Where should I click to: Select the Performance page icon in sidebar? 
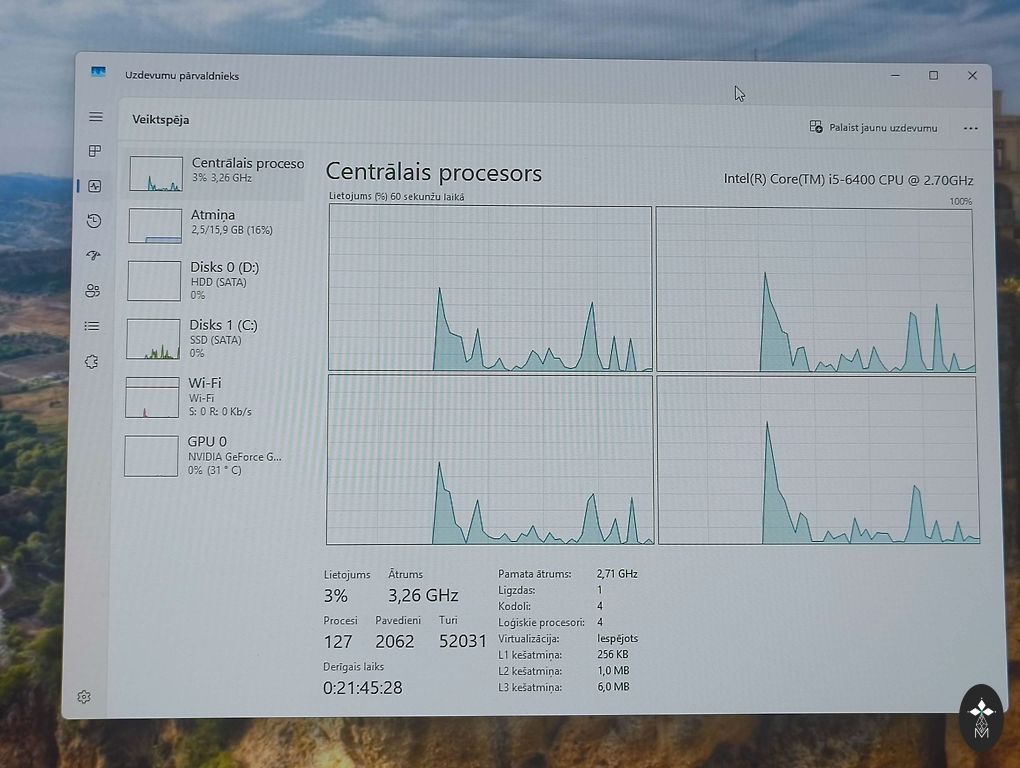click(x=94, y=186)
